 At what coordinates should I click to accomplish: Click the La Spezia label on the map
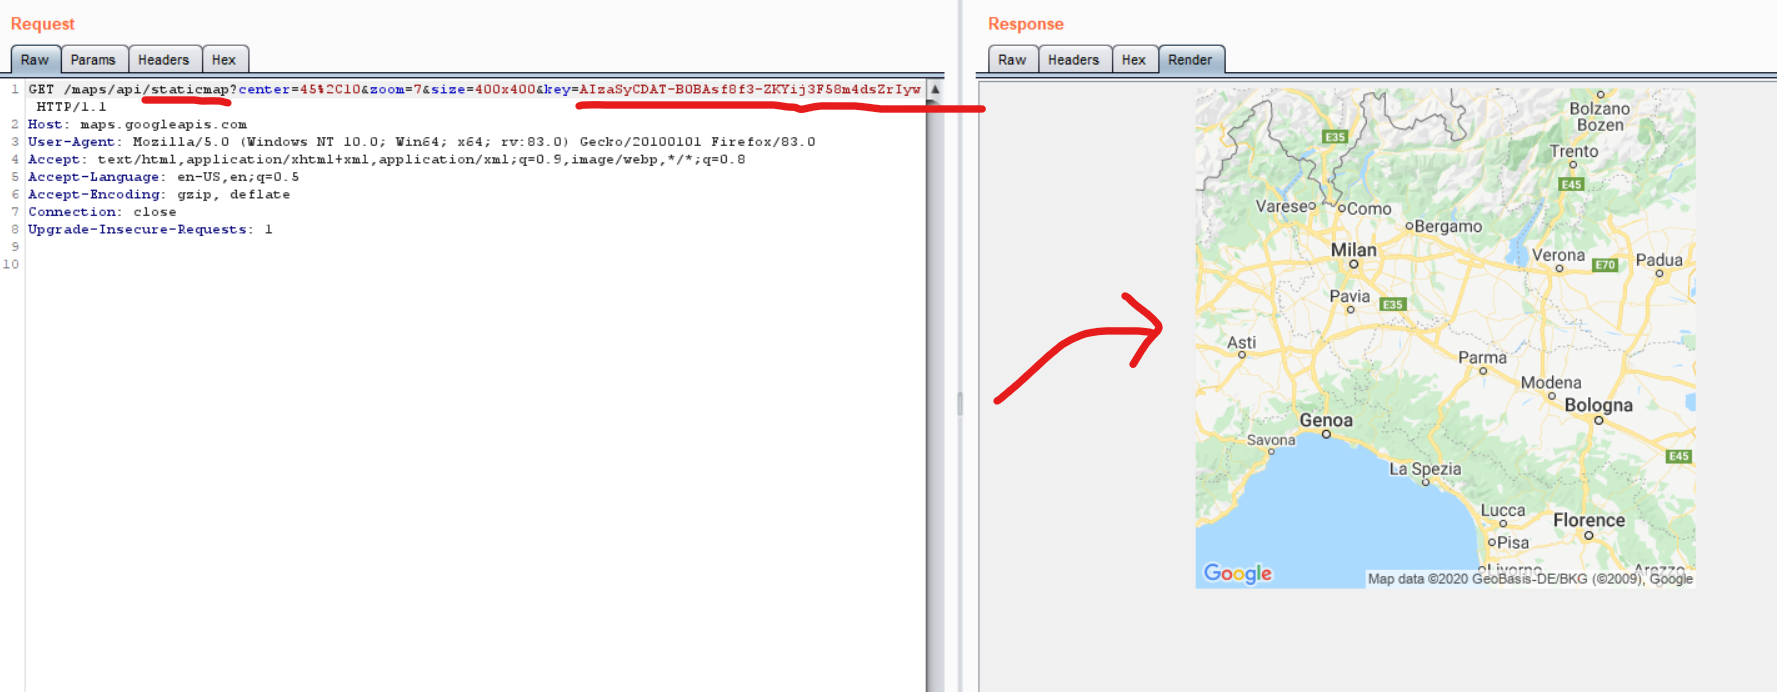pyautogui.click(x=1425, y=469)
